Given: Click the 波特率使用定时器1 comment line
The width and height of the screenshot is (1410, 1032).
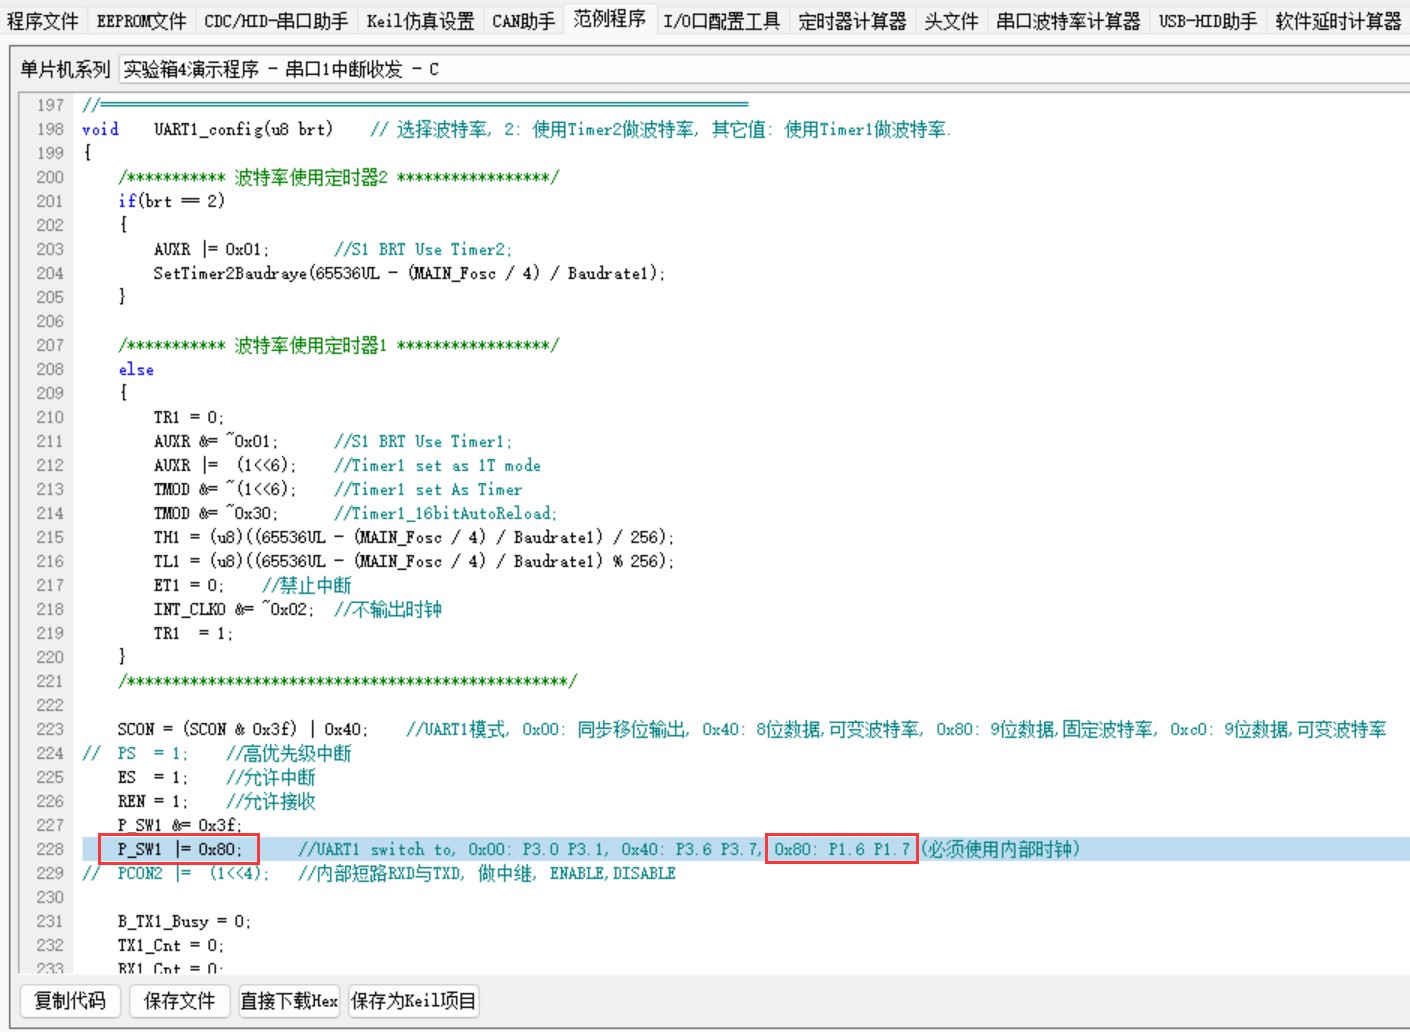Looking at the screenshot, I should 338,345.
